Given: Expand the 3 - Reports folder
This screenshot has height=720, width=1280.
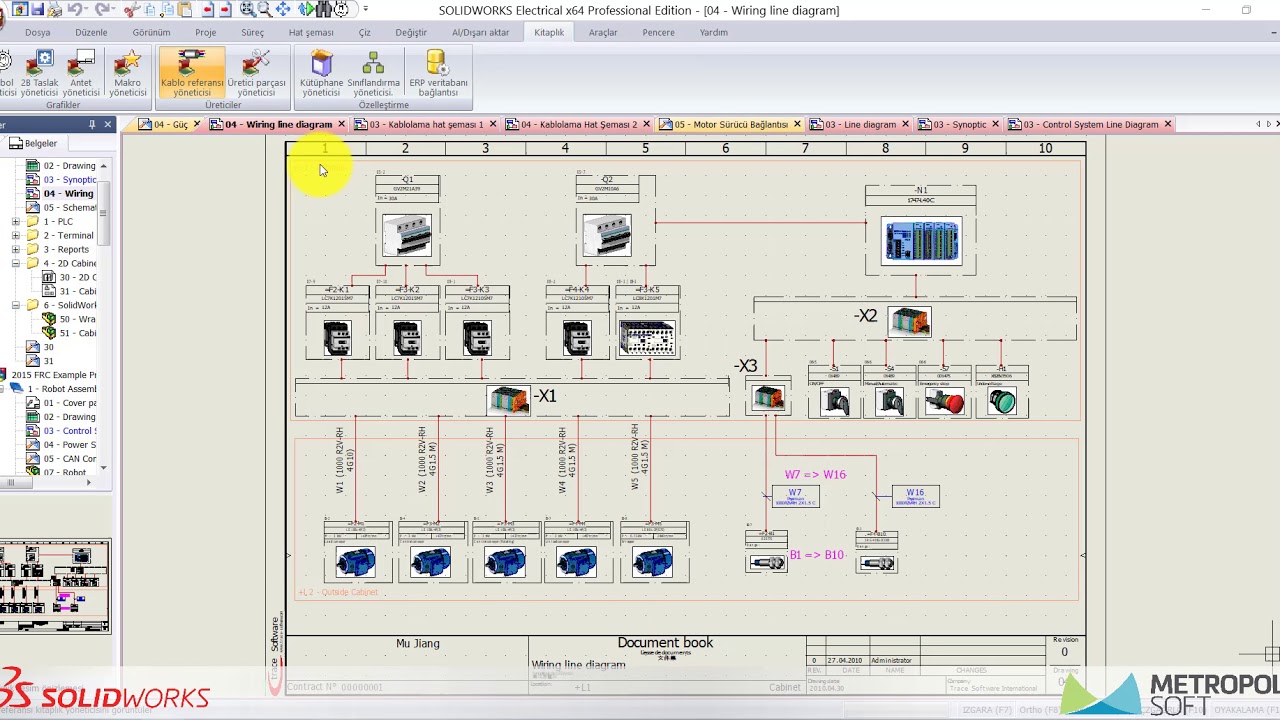Looking at the screenshot, I should coord(16,250).
